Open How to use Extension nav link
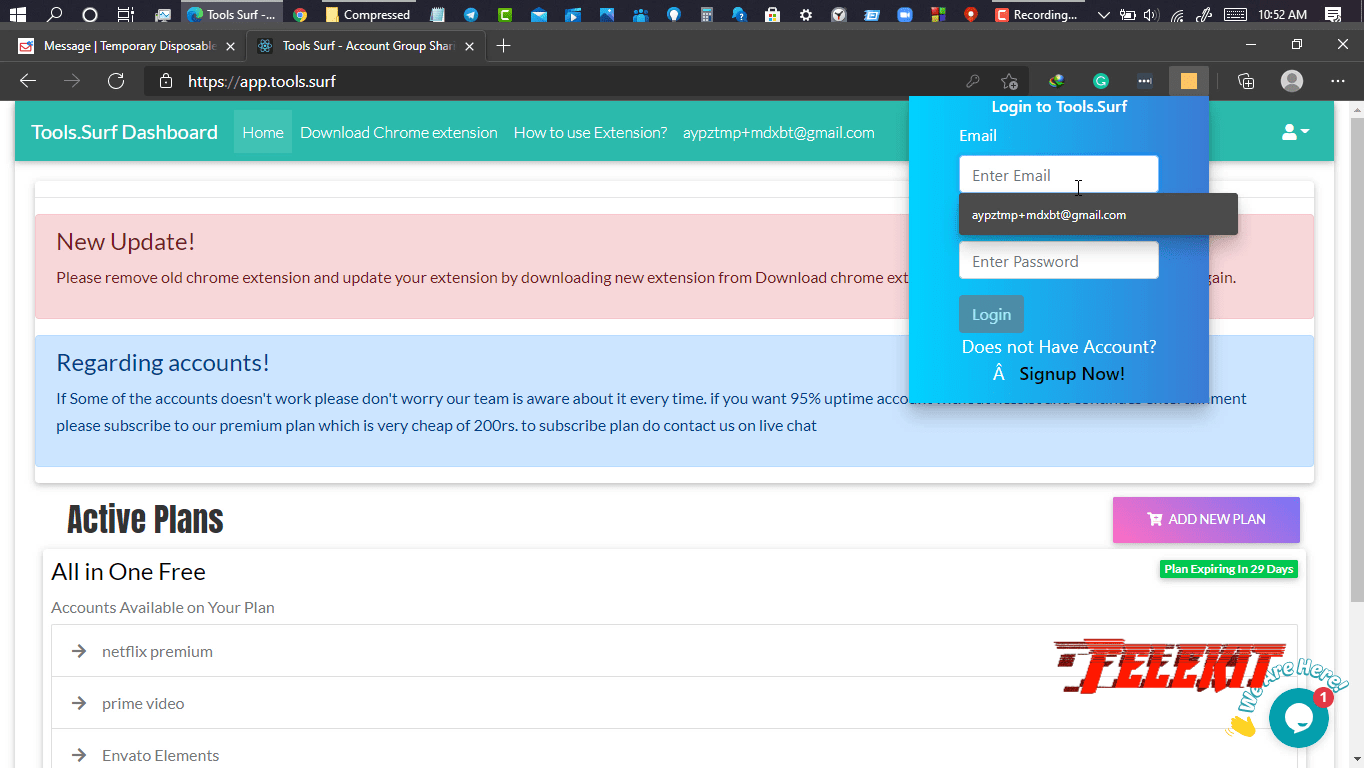This screenshot has height=768, width=1364. (x=590, y=132)
